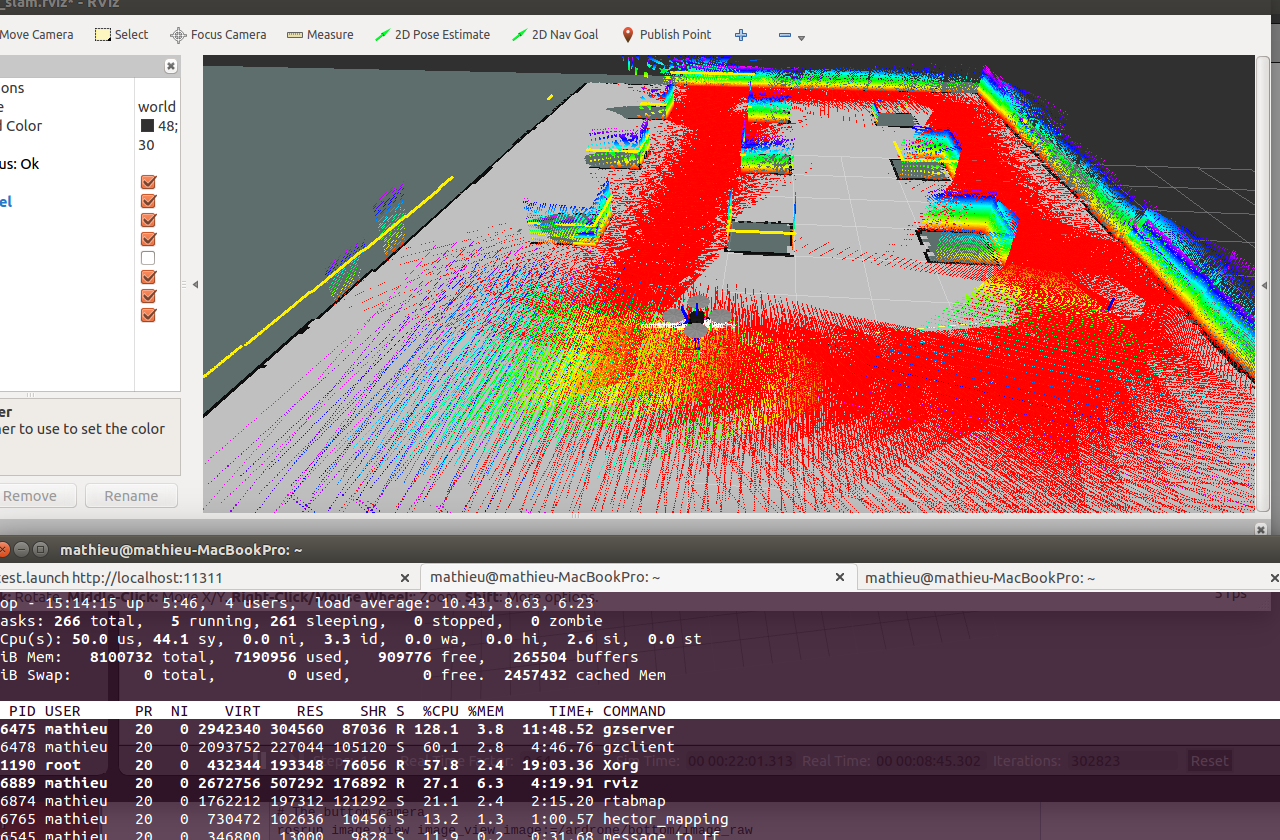The width and height of the screenshot is (1280, 840).
Task: Click the Rename display button
Action: click(x=131, y=496)
